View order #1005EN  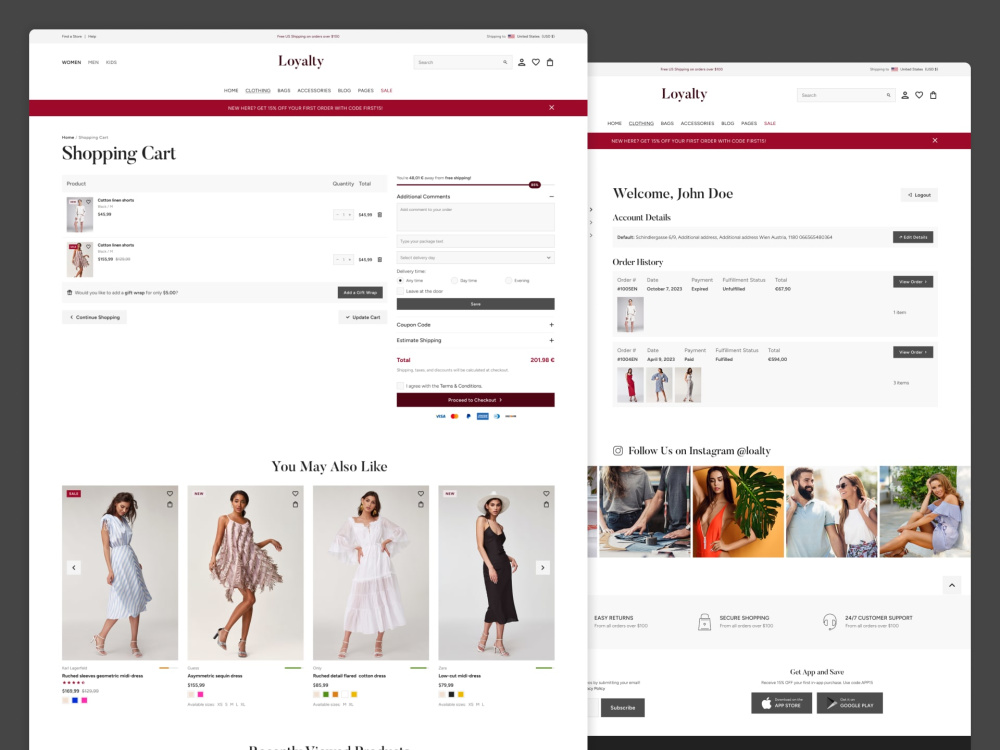[913, 281]
